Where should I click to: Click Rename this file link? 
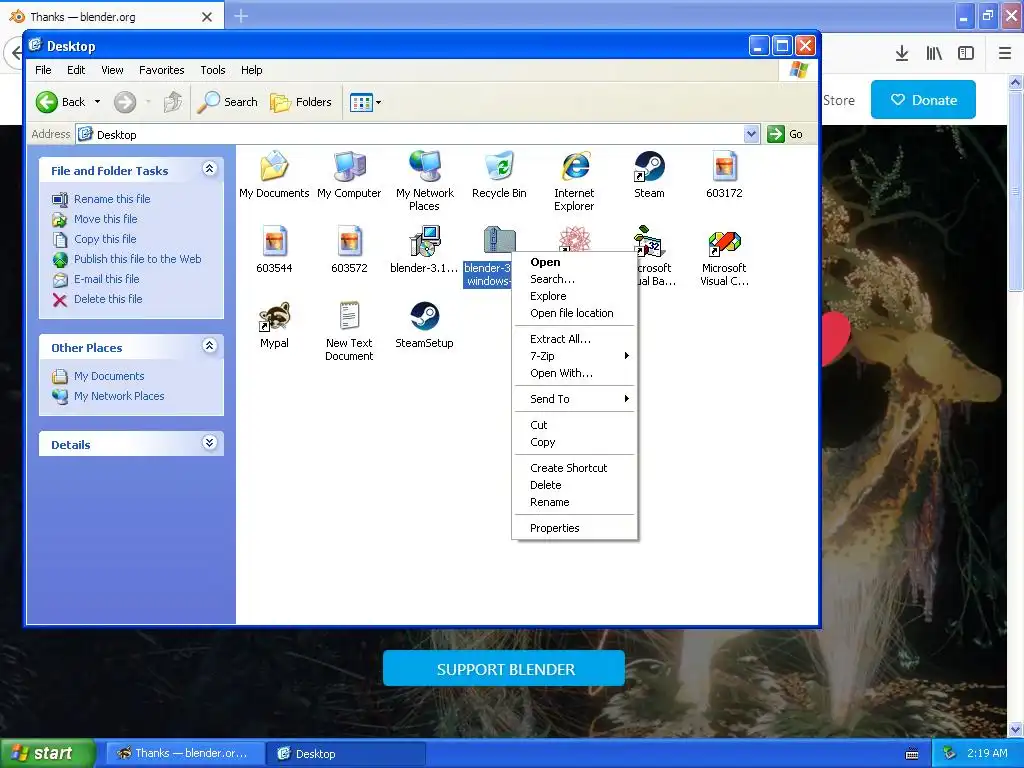(112, 199)
